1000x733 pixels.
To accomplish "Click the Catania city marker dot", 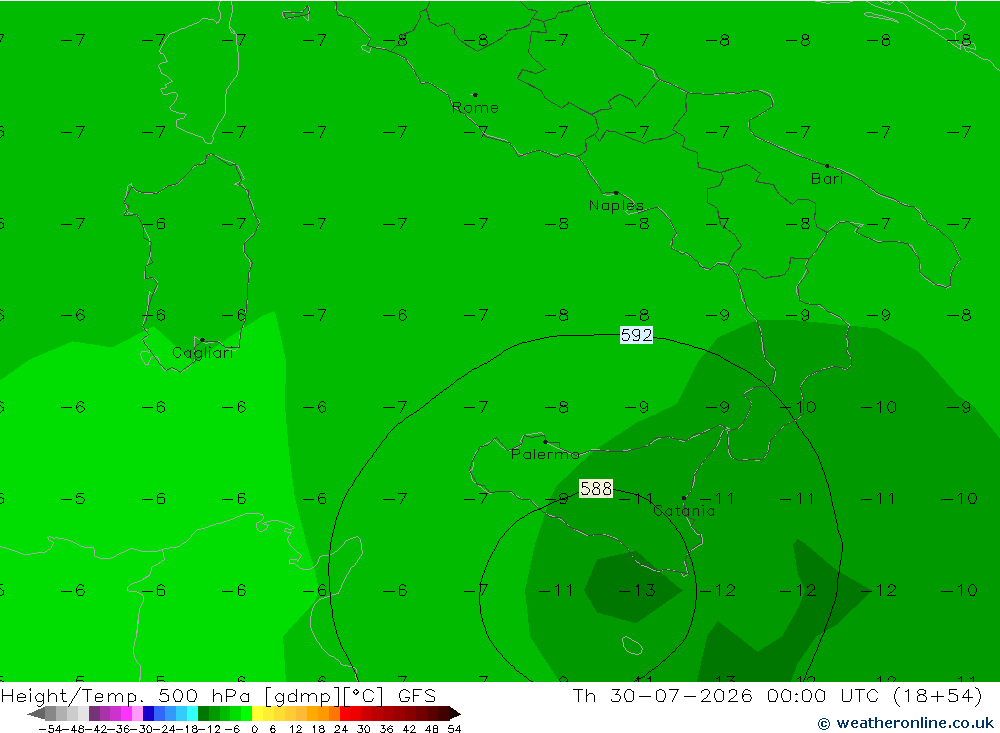I will (684, 498).
